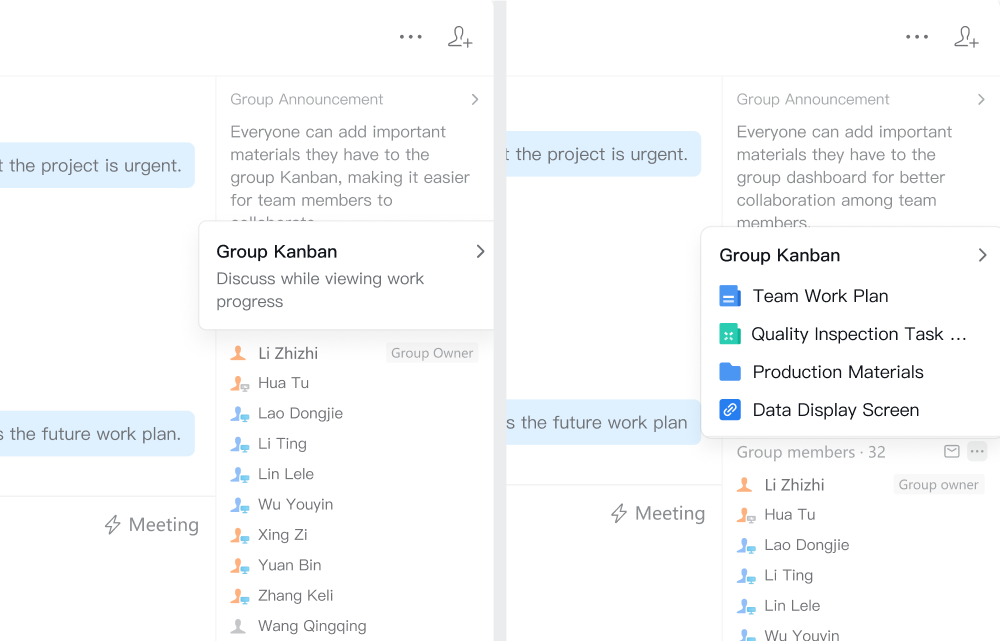Open the Team Work Plan document icon

click(730, 296)
